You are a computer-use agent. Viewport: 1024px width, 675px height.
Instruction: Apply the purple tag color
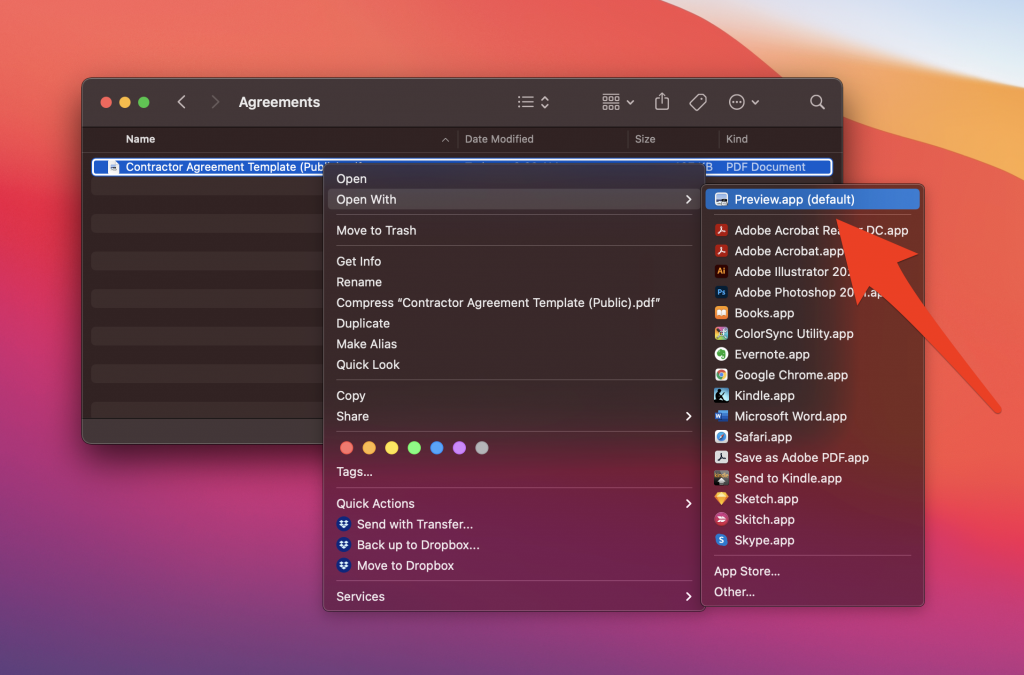pyautogui.click(x=459, y=448)
